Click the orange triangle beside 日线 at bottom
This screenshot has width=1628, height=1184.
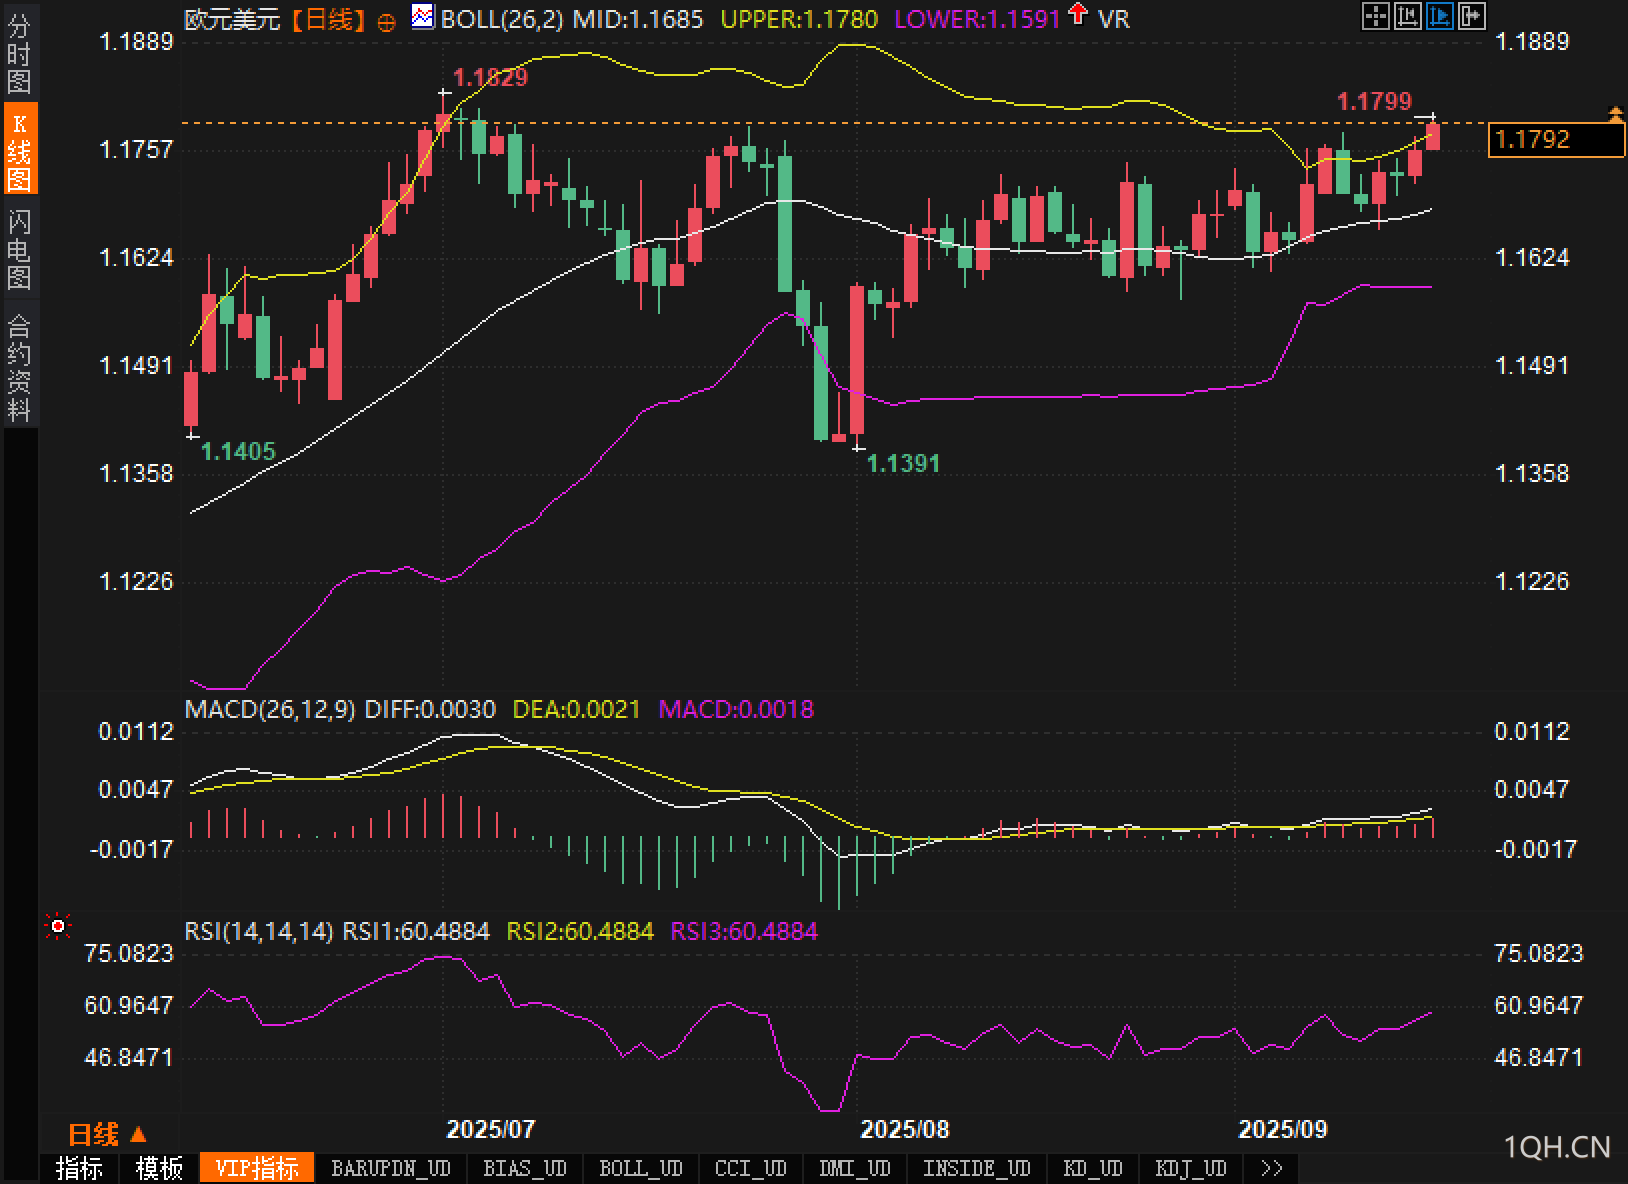click(x=139, y=1134)
